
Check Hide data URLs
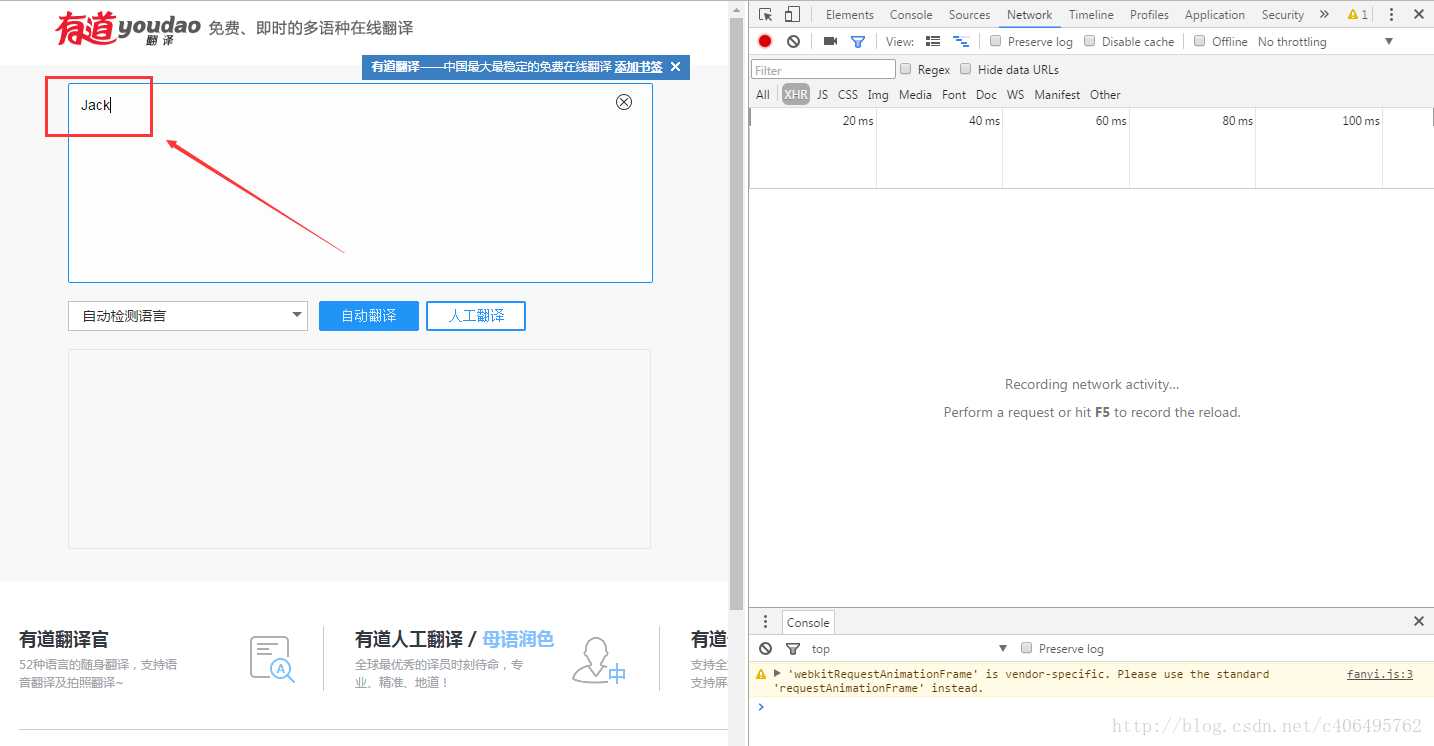[x=966, y=69]
